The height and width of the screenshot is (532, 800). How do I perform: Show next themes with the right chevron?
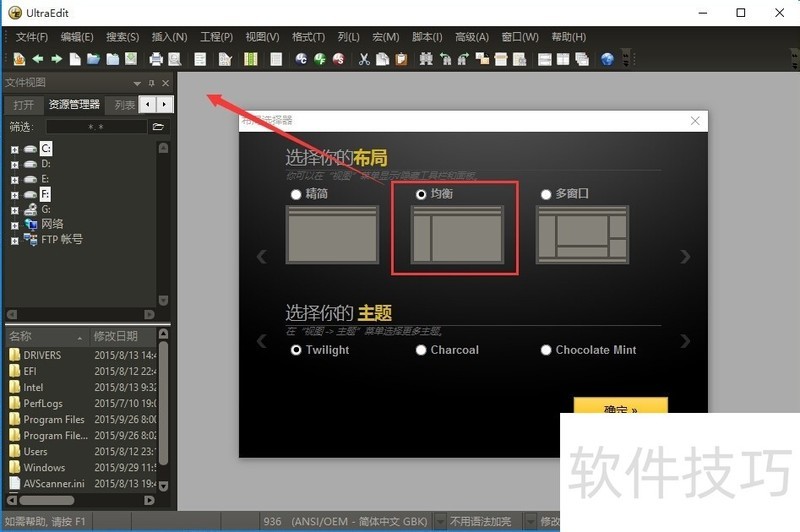[x=685, y=341]
